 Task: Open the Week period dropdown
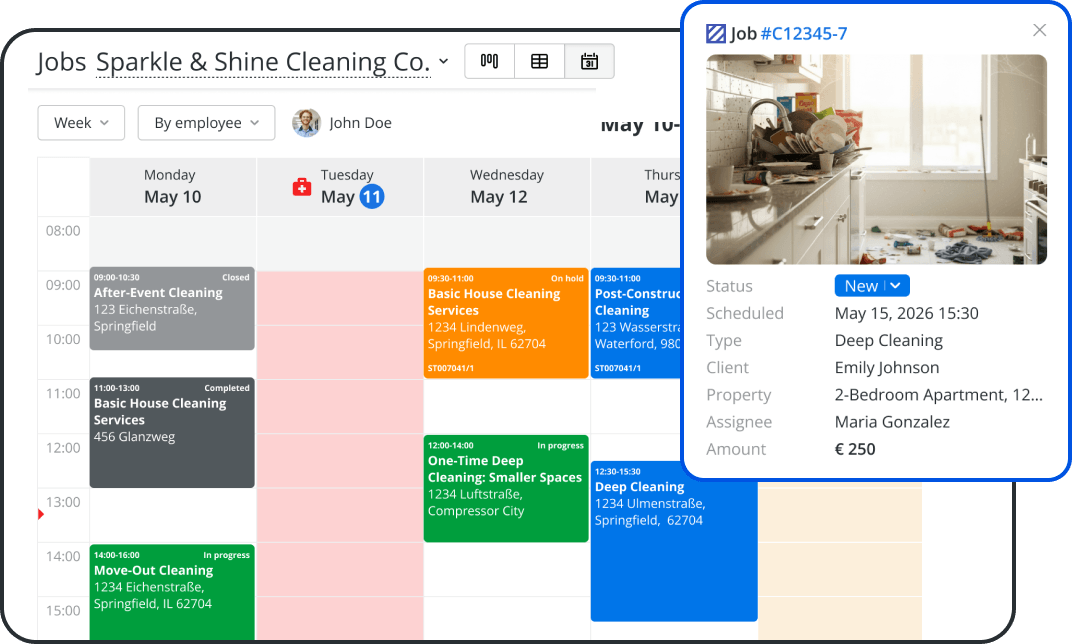(81, 123)
